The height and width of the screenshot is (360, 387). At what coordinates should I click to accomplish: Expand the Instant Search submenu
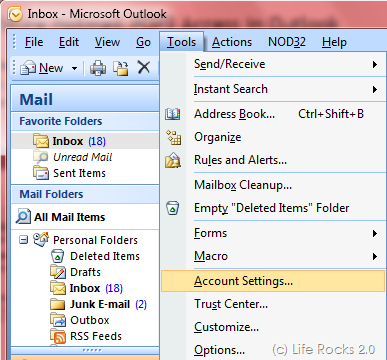[x=273, y=89]
